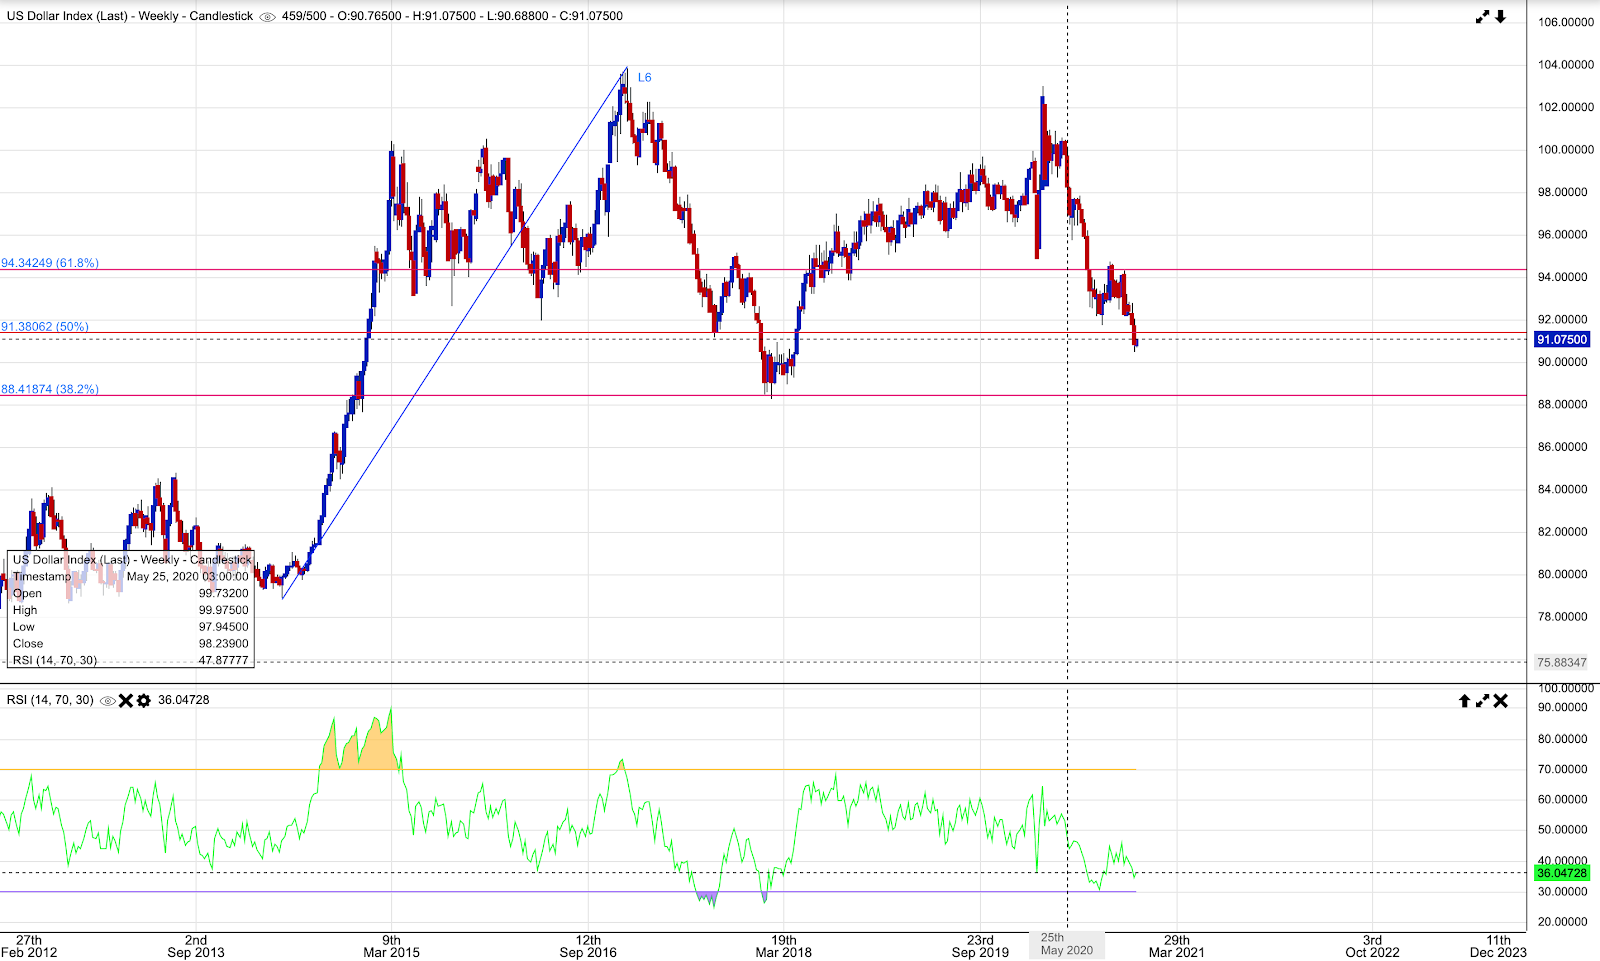This screenshot has height=961, width=1600.
Task: Click the Close value 98.23900 in tooltip
Action: (224, 644)
